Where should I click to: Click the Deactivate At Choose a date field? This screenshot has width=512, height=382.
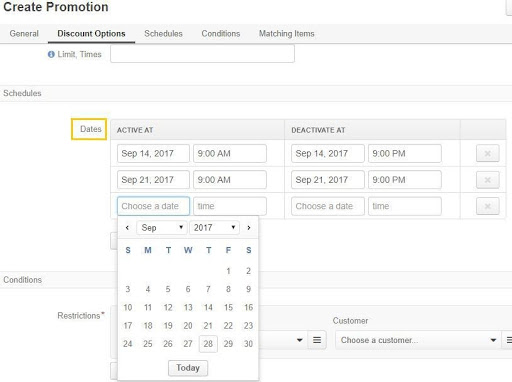point(328,206)
